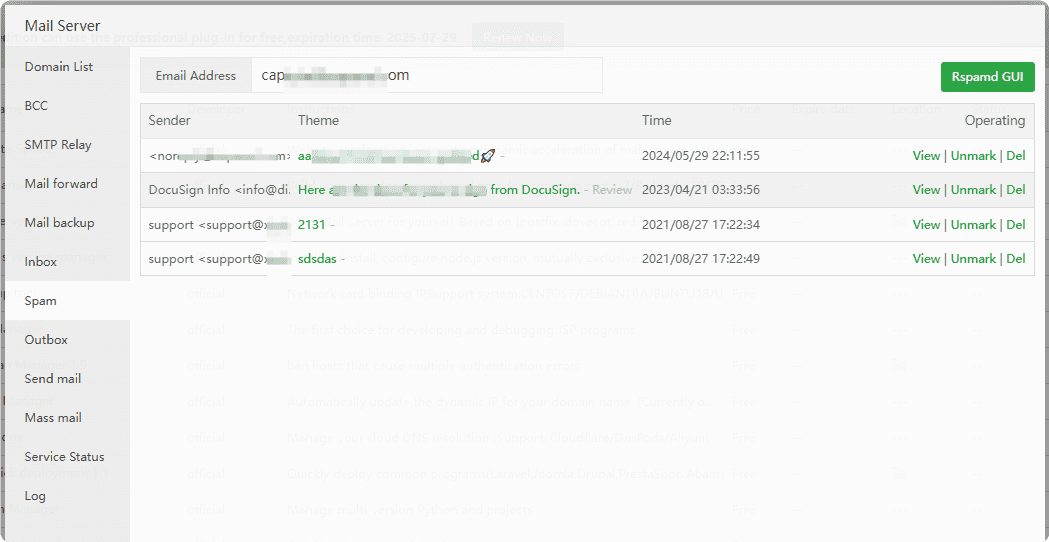Select the time 2023/04/21 03:33:56
The height and width of the screenshot is (542, 1049).
click(700, 190)
